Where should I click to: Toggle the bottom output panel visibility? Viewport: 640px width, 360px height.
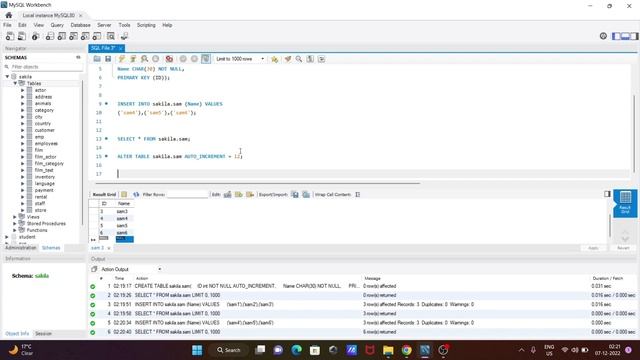[625, 36]
